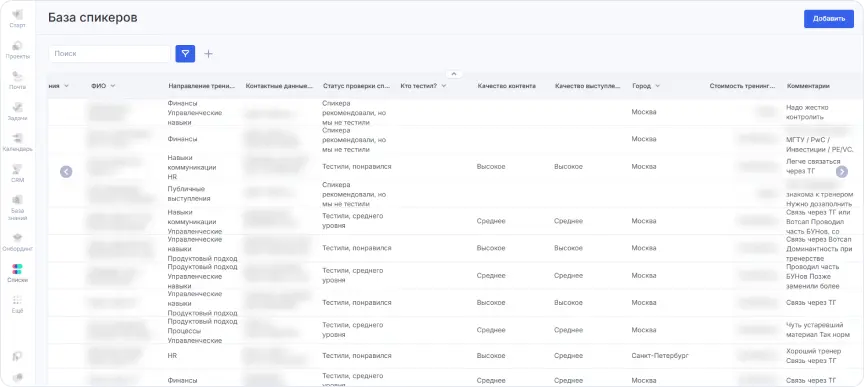This screenshot has height=387, width=864.
Task: Go to Онбординг in the sidebar
Action: click(x=17, y=242)
